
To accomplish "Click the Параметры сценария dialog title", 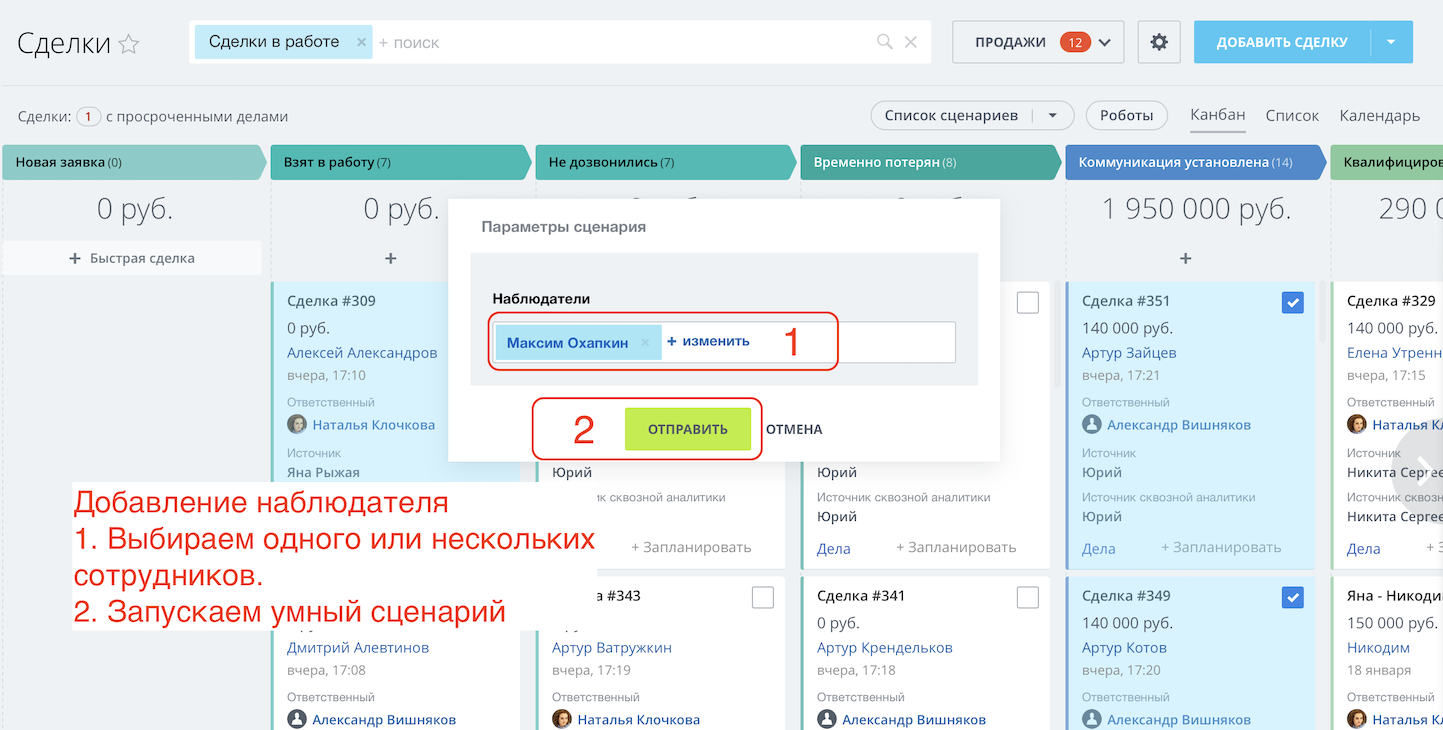I will (x=564, y=227).
